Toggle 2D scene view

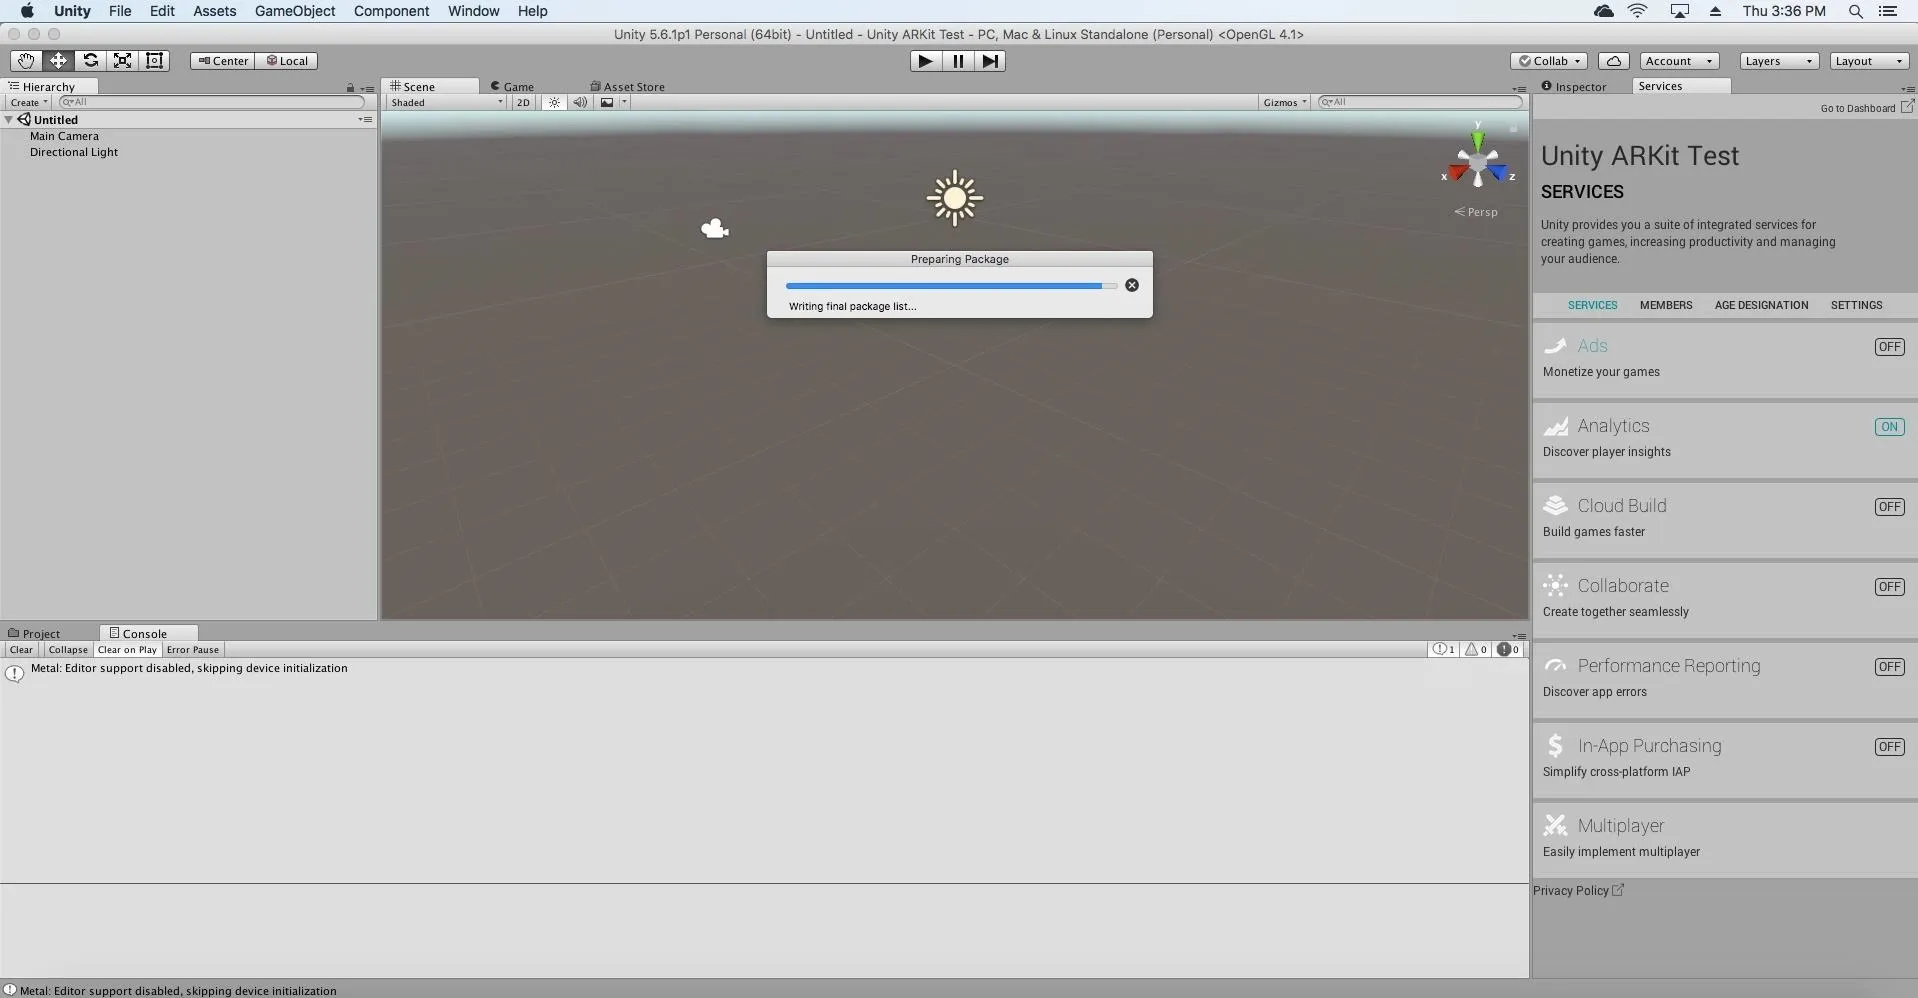[x=523, y=102]
